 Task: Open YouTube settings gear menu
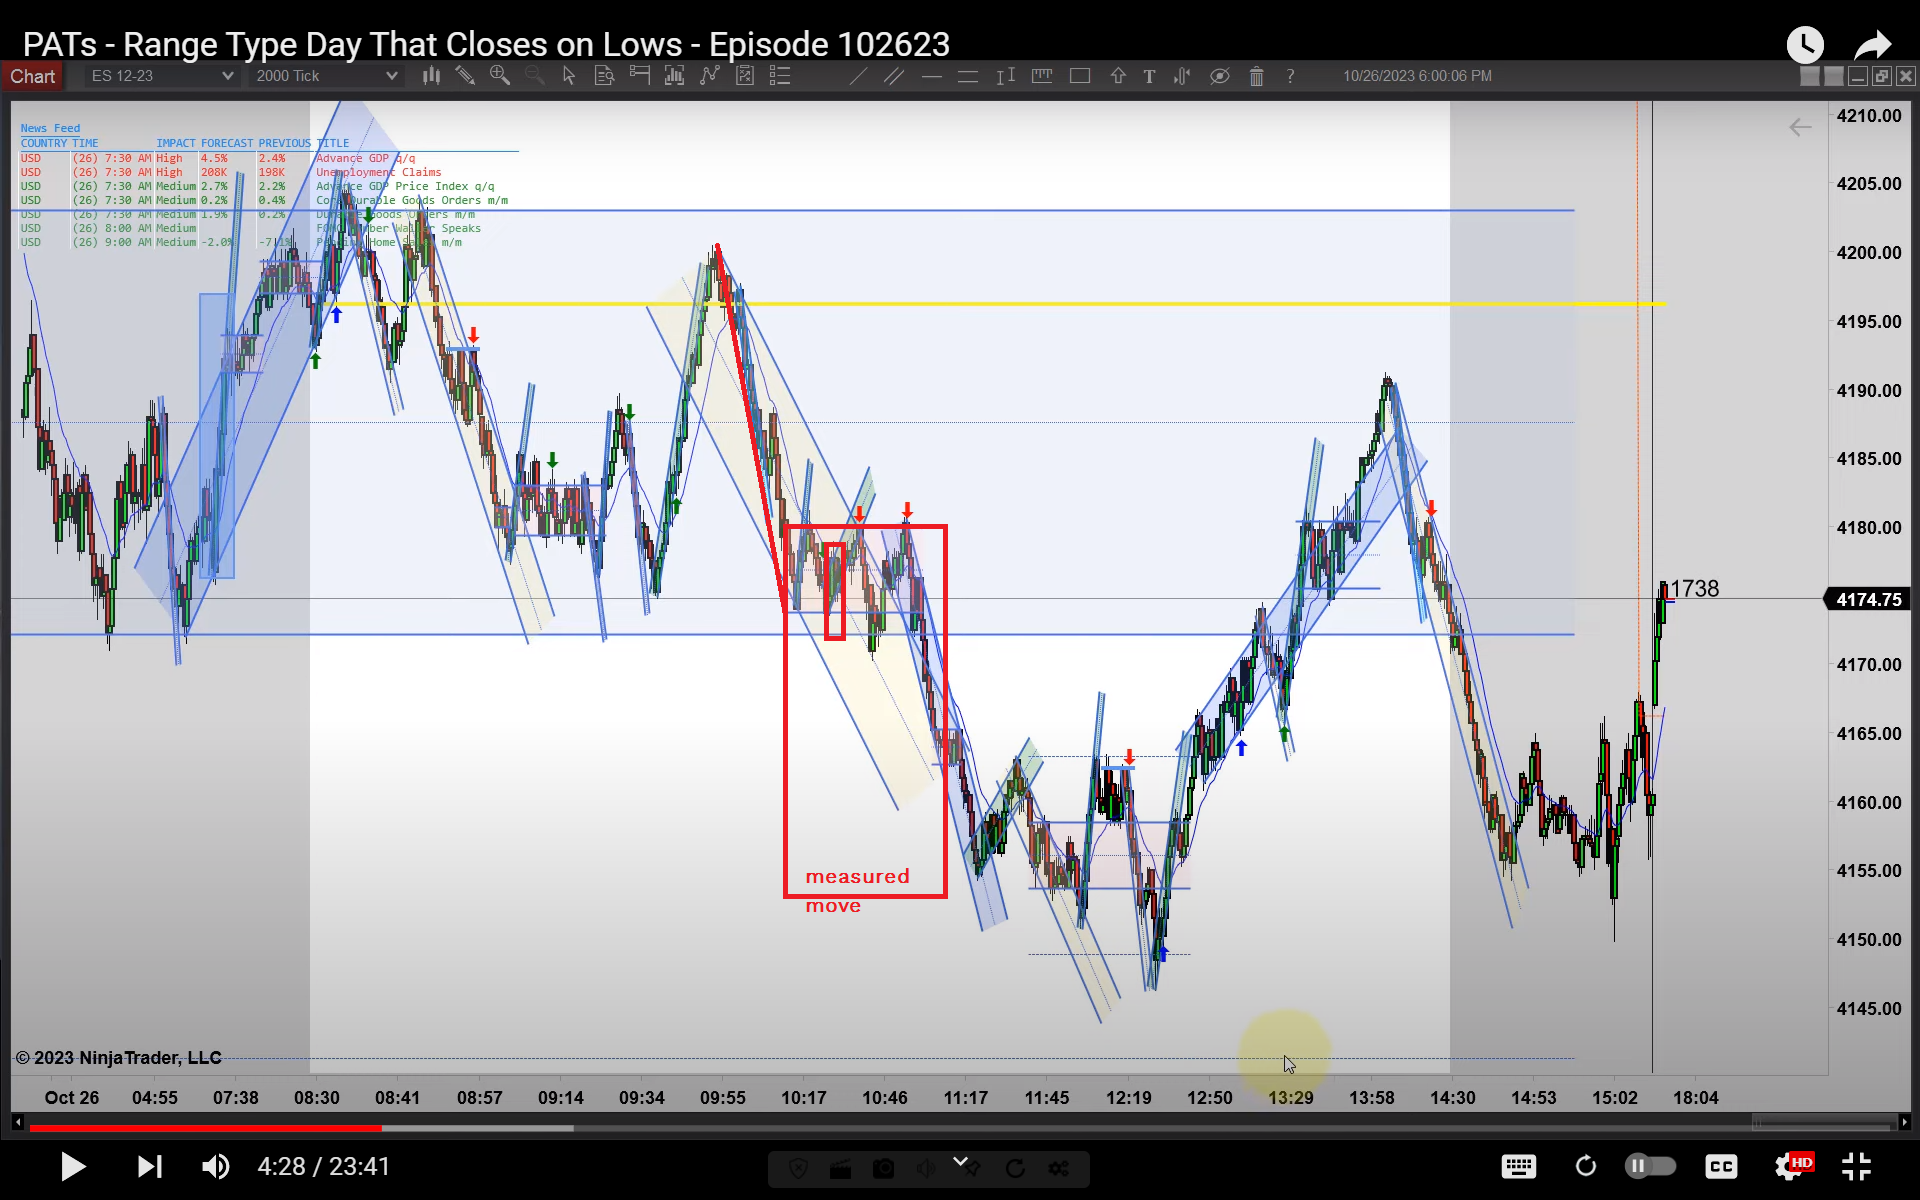1788,1166
